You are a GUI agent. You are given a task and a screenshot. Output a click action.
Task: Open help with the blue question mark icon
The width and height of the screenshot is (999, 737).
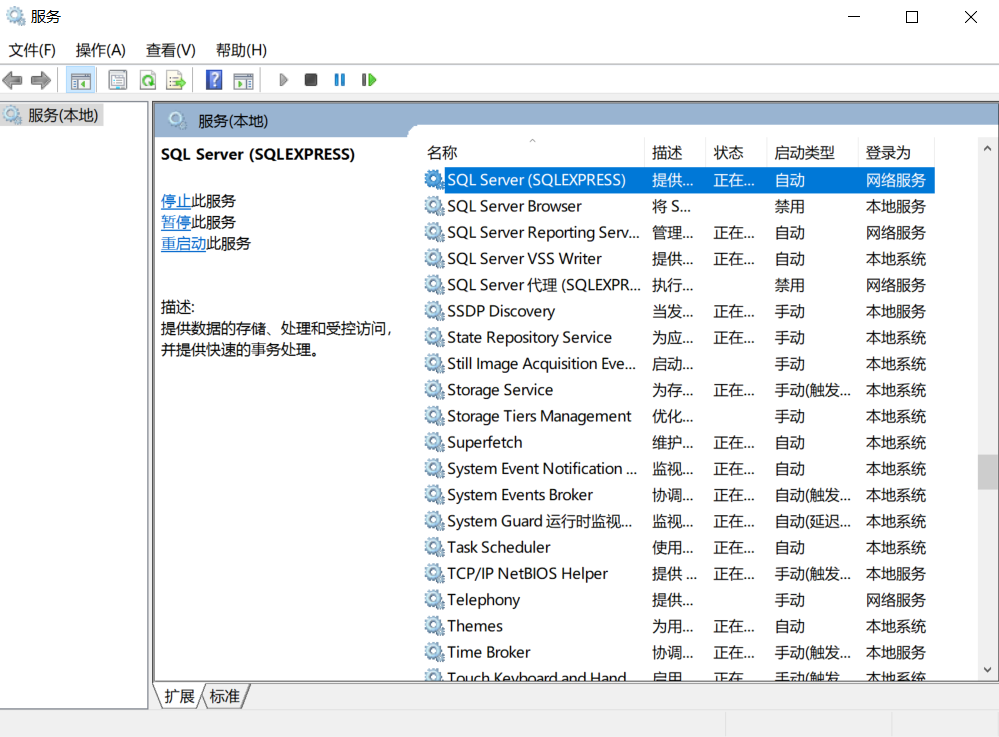213,79
